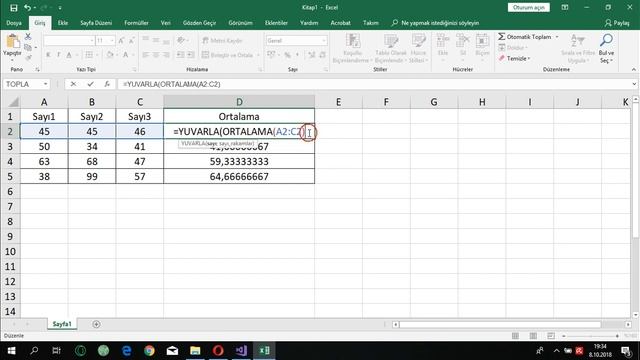Click the Windows Start button
This screenshot has width=640, height=360.
(x=11, y=351)
